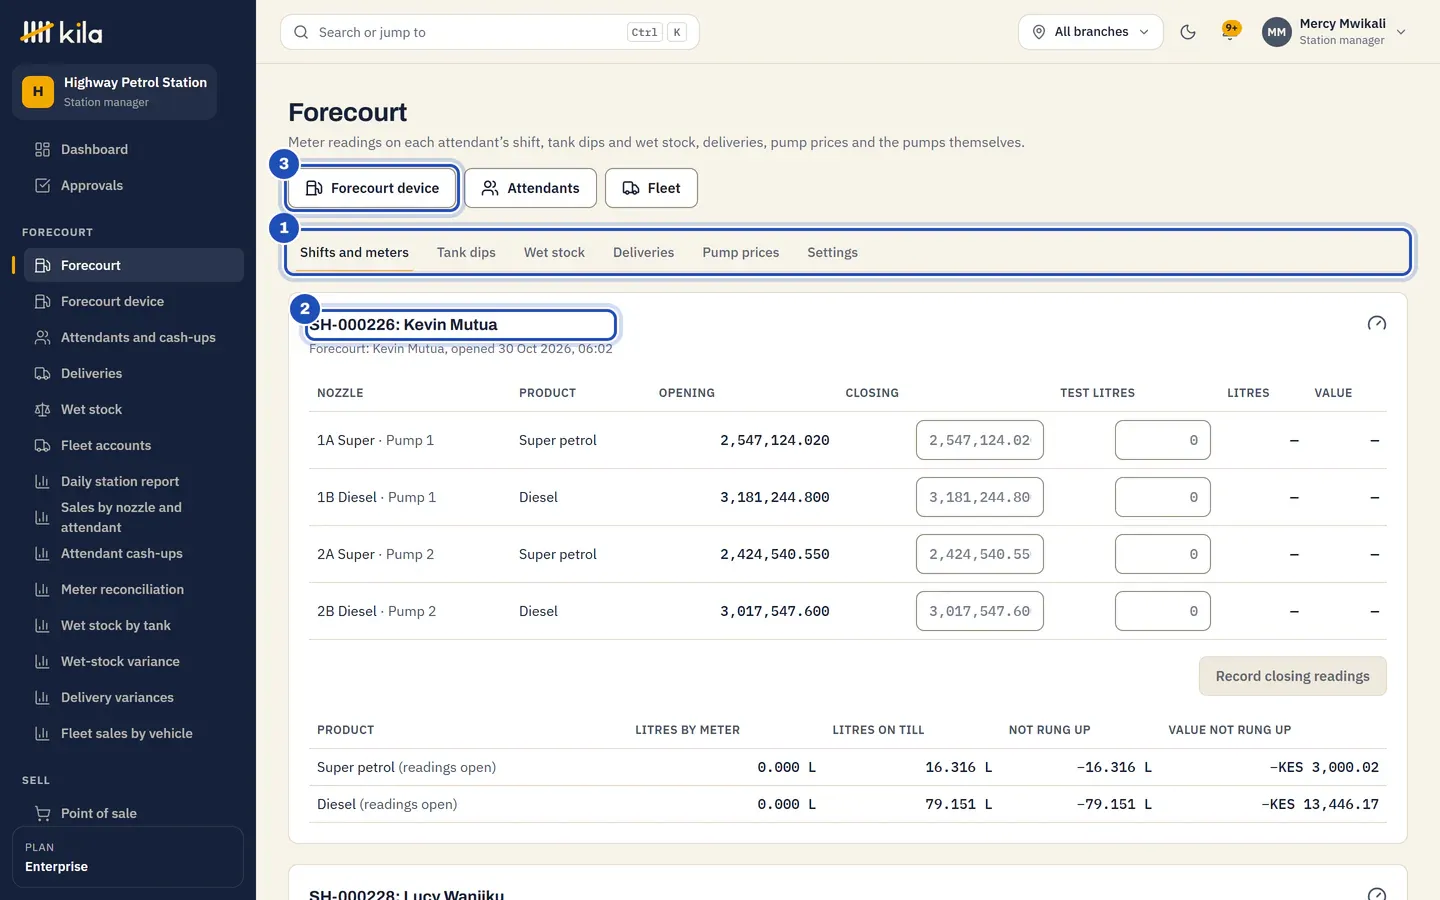1440x900 pixels.
Task: Click the Wet-stock variance chart icon
Action: point(42,662)
